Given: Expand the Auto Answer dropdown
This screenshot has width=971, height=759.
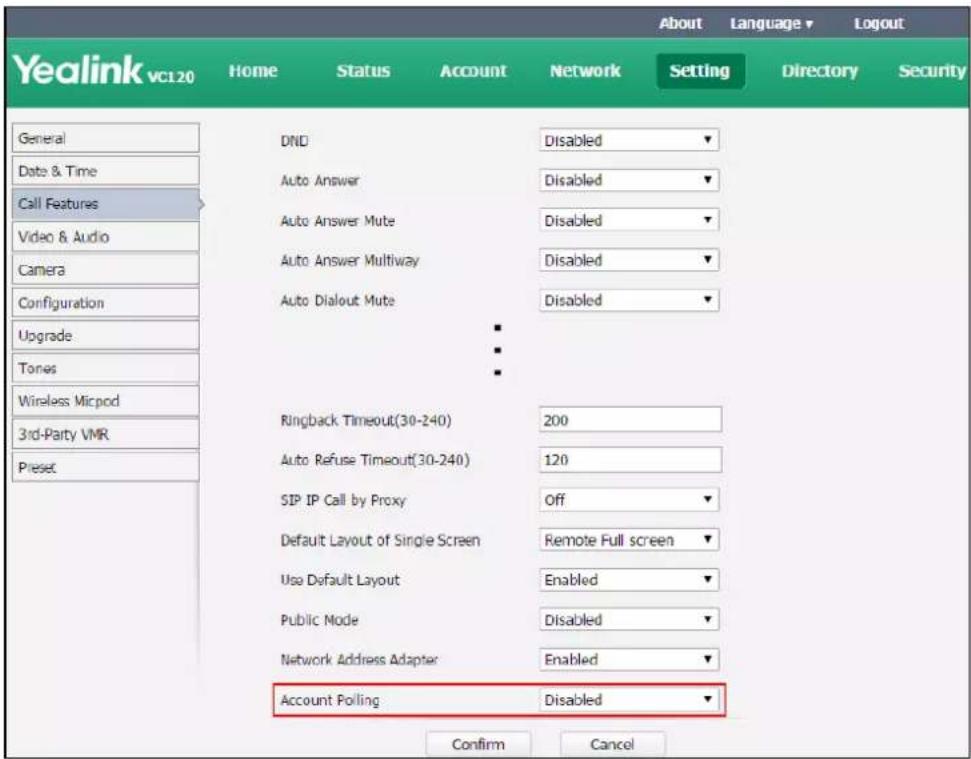Looking at the screenshot, I should [x=629, y=180].
